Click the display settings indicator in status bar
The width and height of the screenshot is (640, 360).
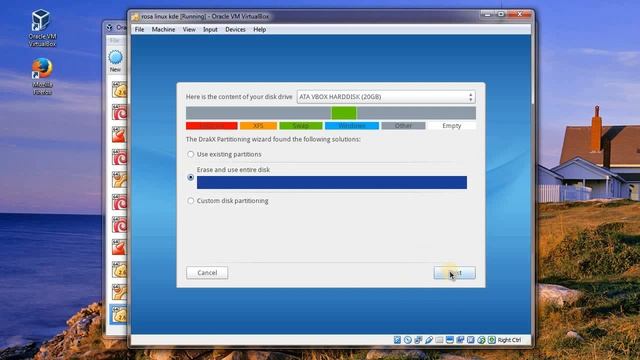450,340
